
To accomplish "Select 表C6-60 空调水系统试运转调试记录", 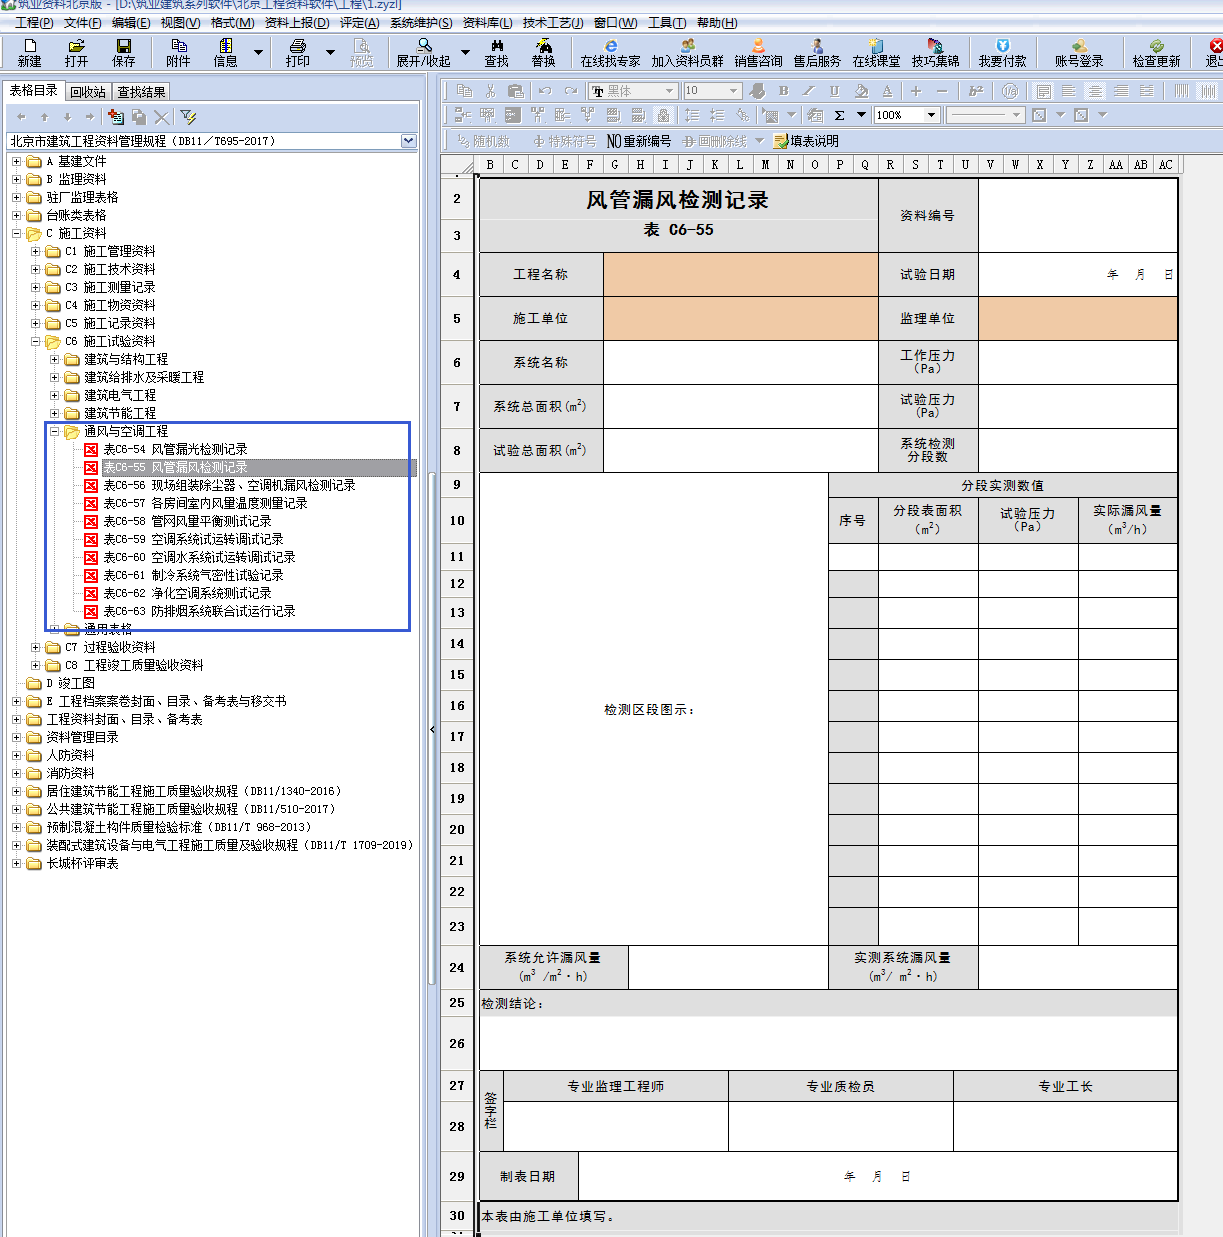I will (199, 558).
